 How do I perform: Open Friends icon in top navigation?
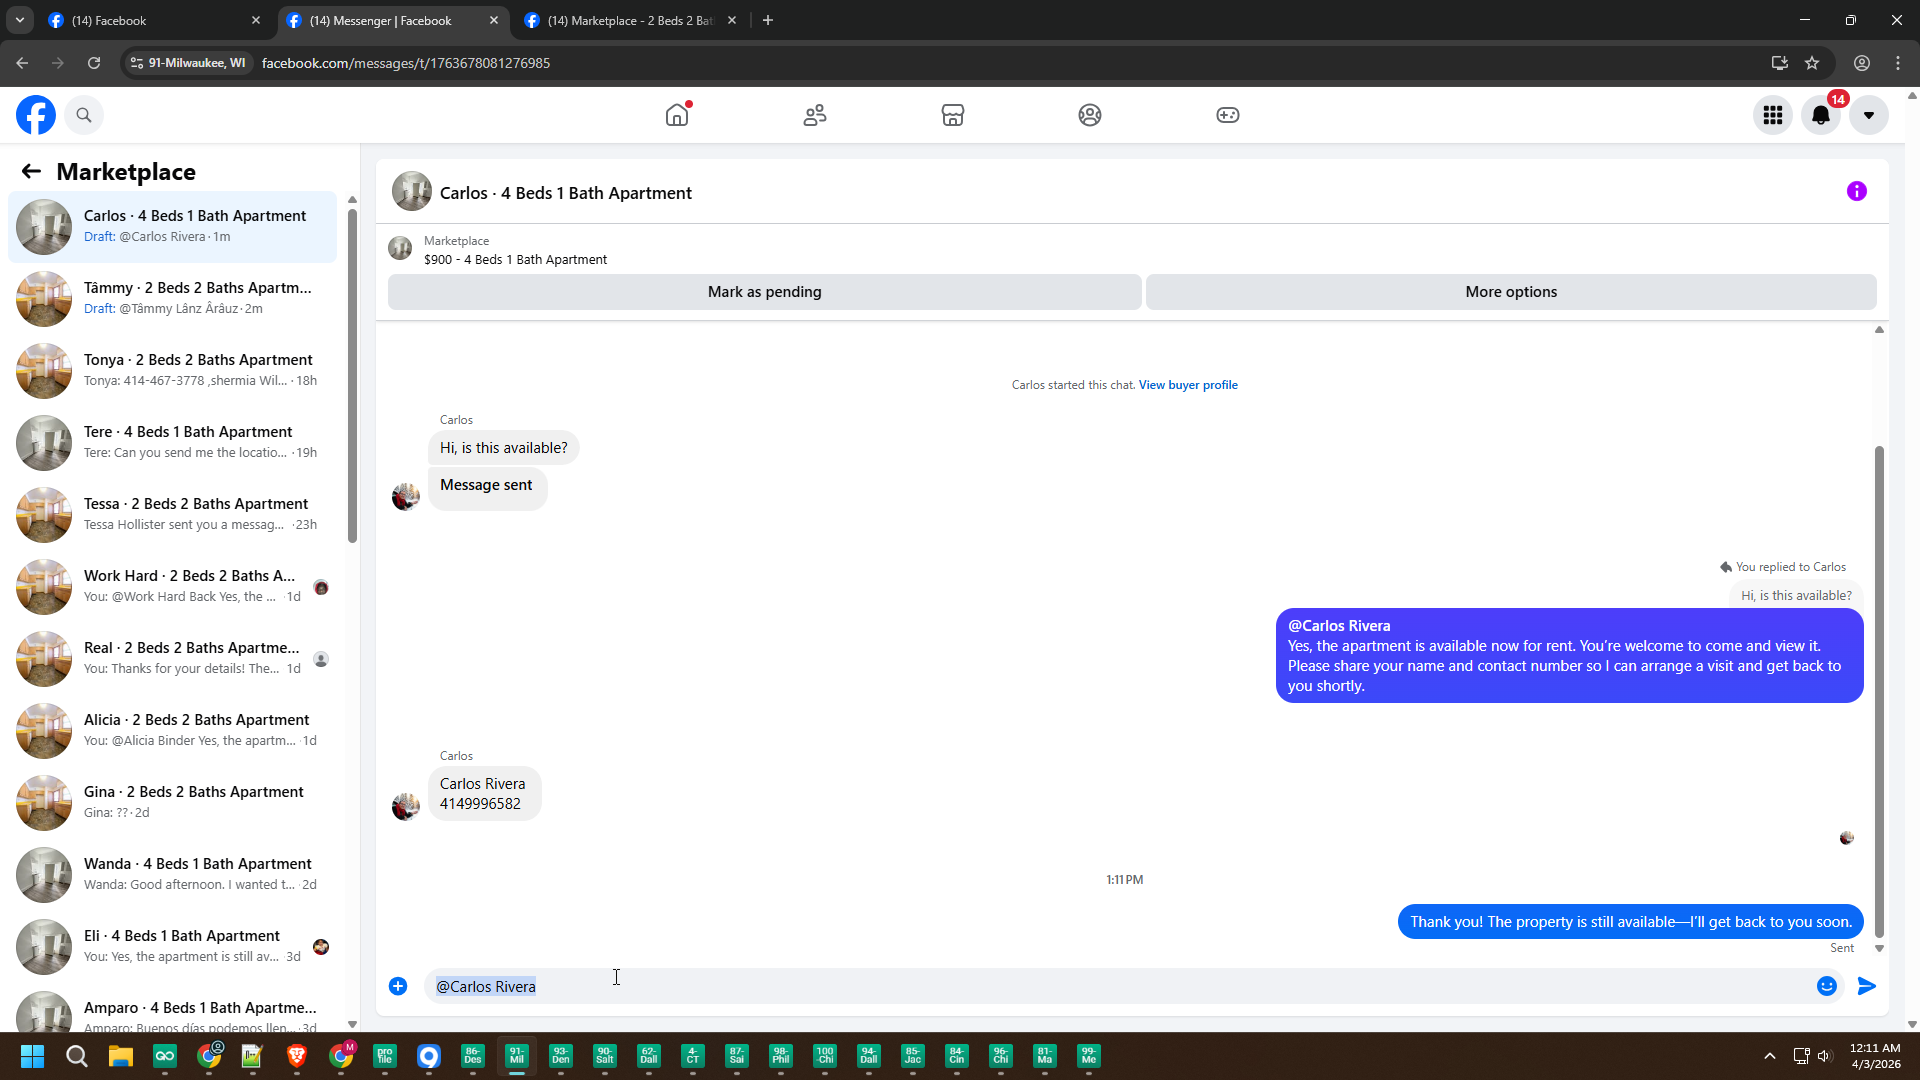[x=815, y=115]
